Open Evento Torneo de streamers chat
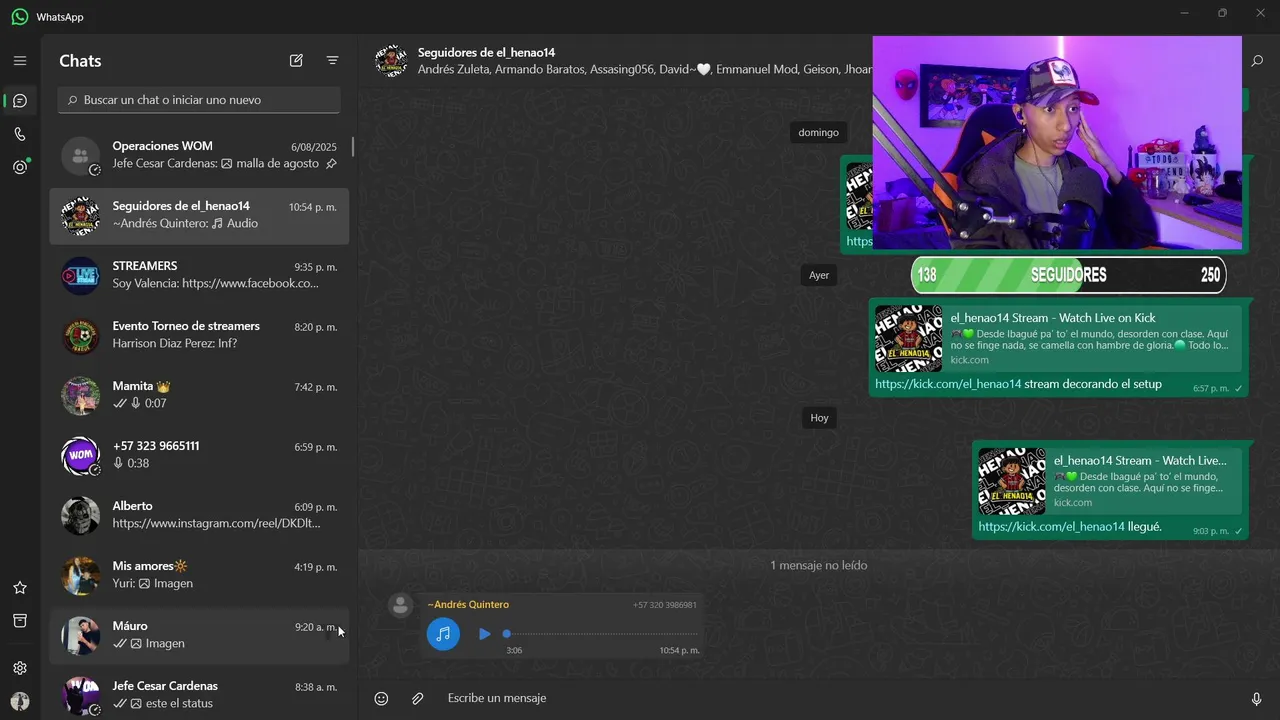The height and width of the screenshot is (720, 1280). tap(199, 335)
